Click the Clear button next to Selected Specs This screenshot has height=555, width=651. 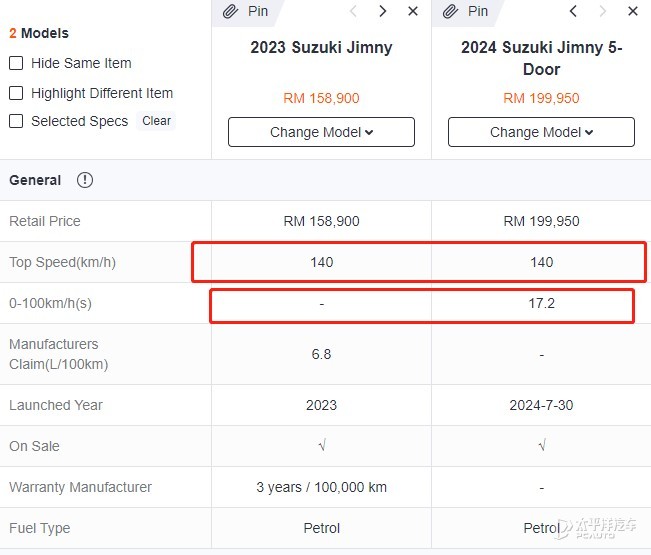point(156,121)
